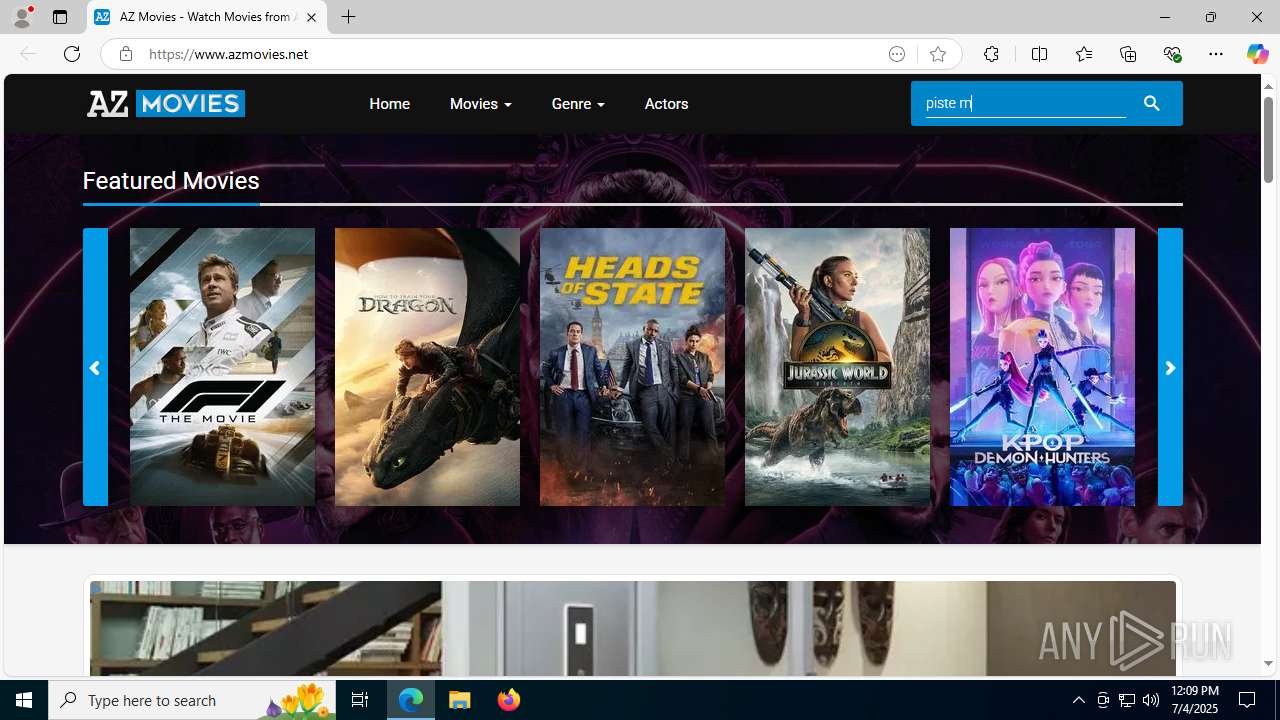The width and height of the screenshot is (1280, 720).
Task: Open the Actors page
Action: [x=666, y=103]
